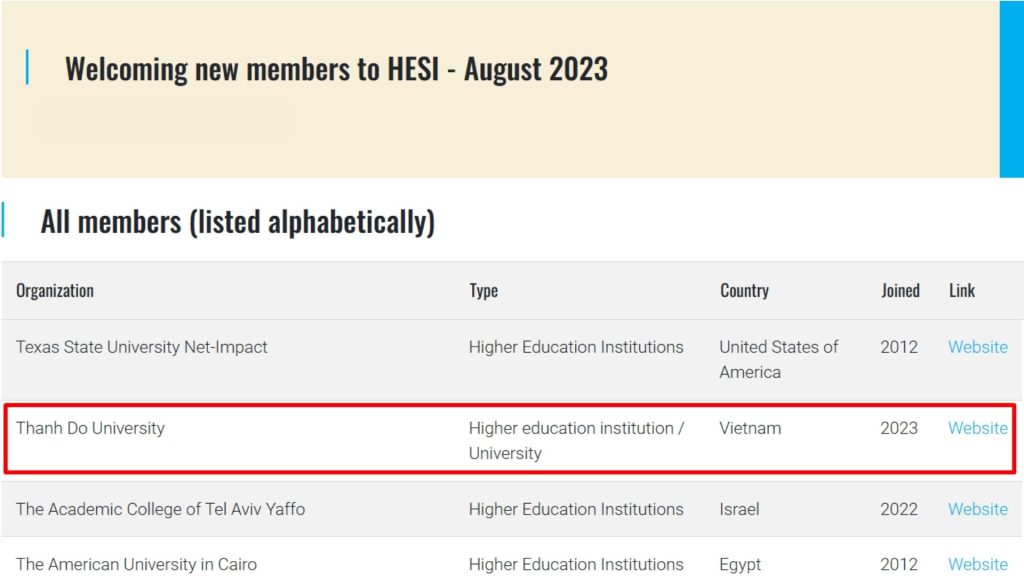This screenshot has height=576, width=1024.
Task: Click the Joined column header
Action: point(900,291)
